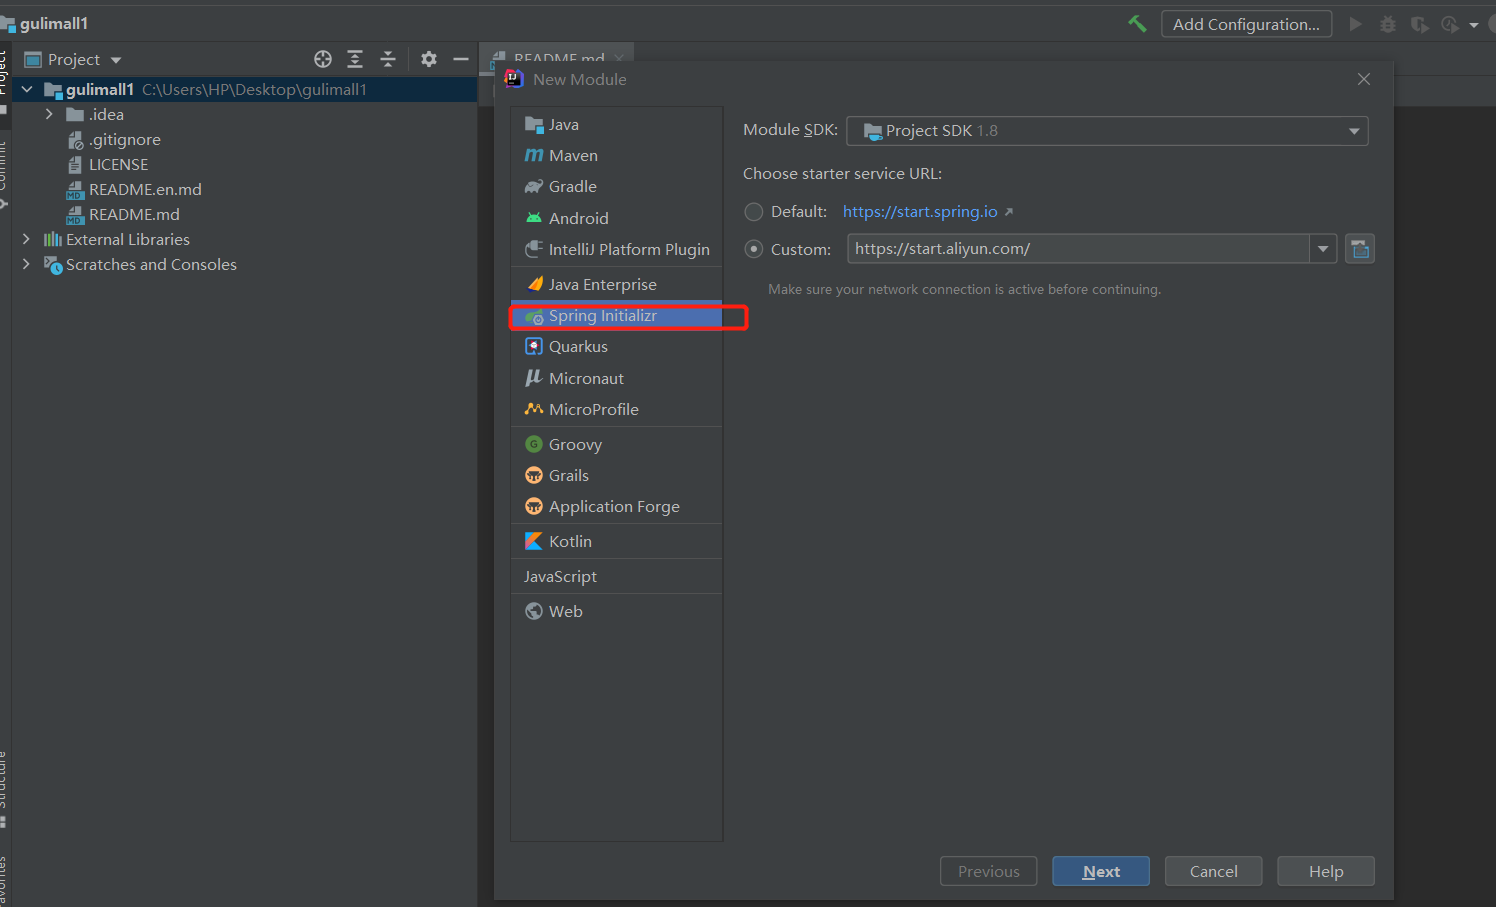Select Gradle module type
This screenshot has width=1496, height=907.
(616, 186)
